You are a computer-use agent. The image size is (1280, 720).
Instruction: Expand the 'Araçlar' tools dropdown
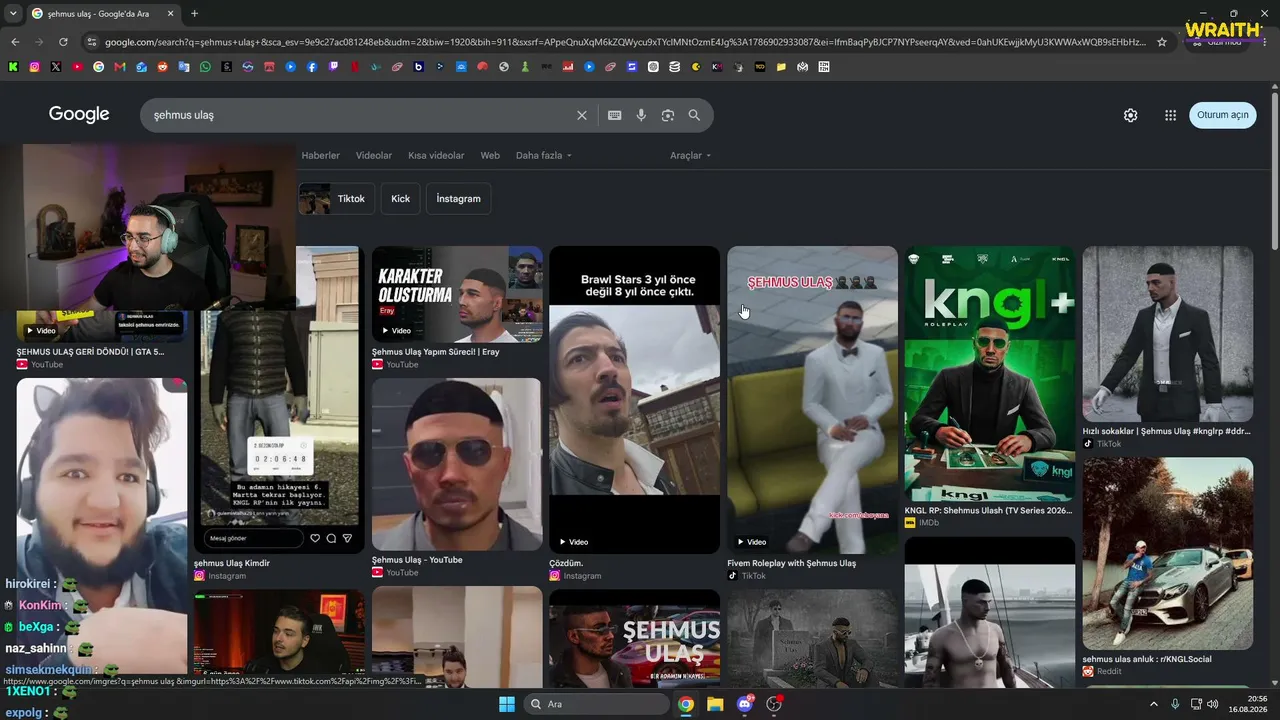pos(691,156)
